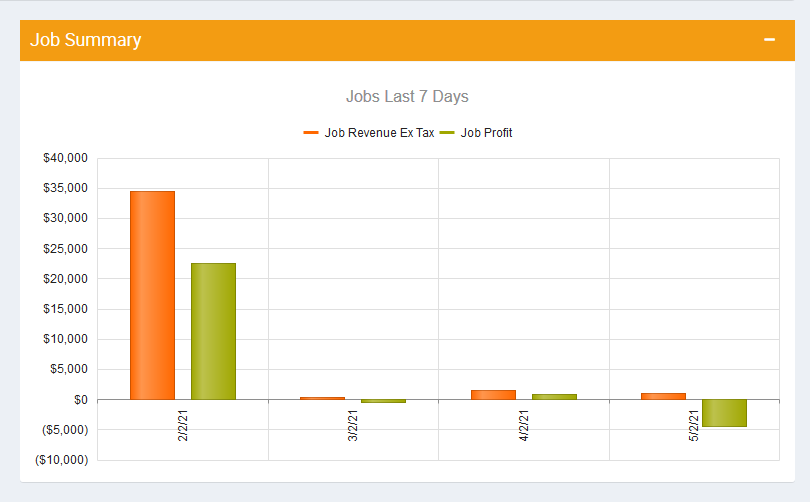This screenshot has height=502, width=811.
Task: Click the 5/2/21 date axis label
Action: pyautogui.click(x=694, y=424)
